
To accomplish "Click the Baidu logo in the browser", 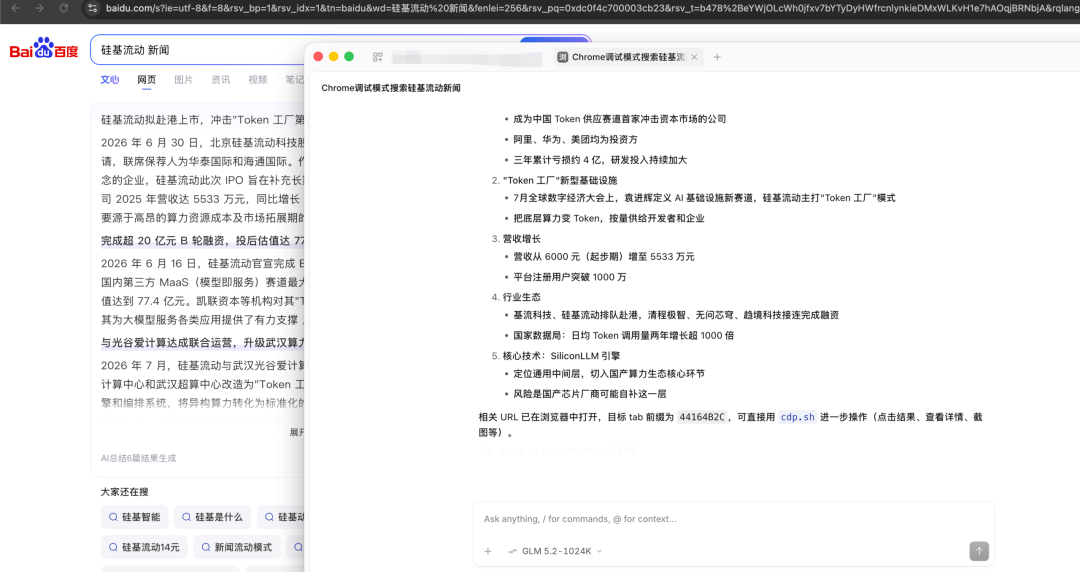I will pos(44,49).
